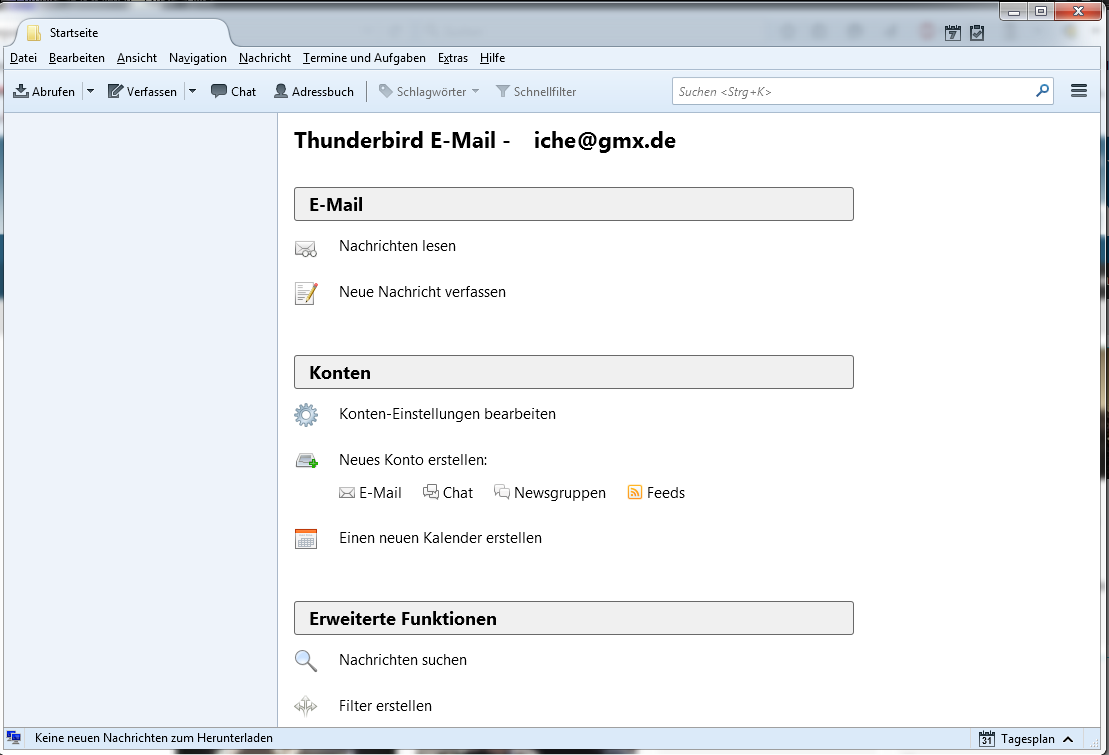Viewport: 1109px width, 755px height.
Task: Open the Schlagwörter dropdown
Action: click(429, 91)
